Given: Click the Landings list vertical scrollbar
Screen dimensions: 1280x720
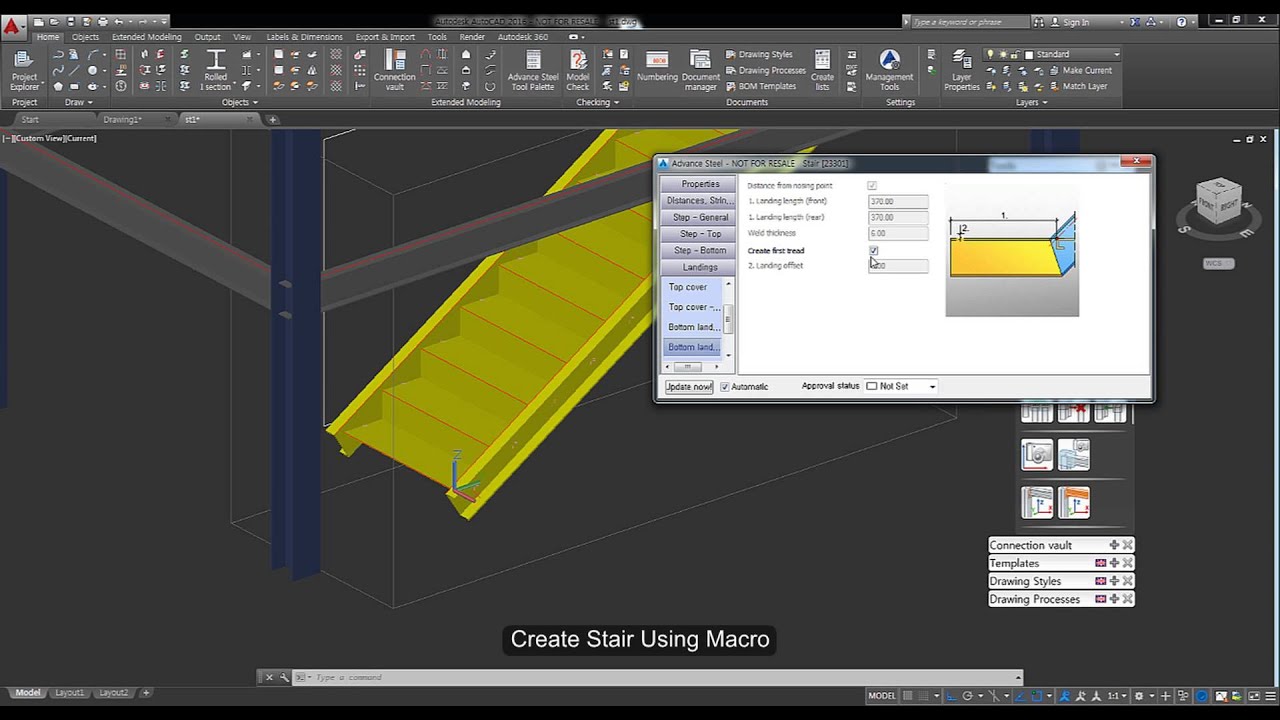Looking at the screenshot, I should 729,318.
